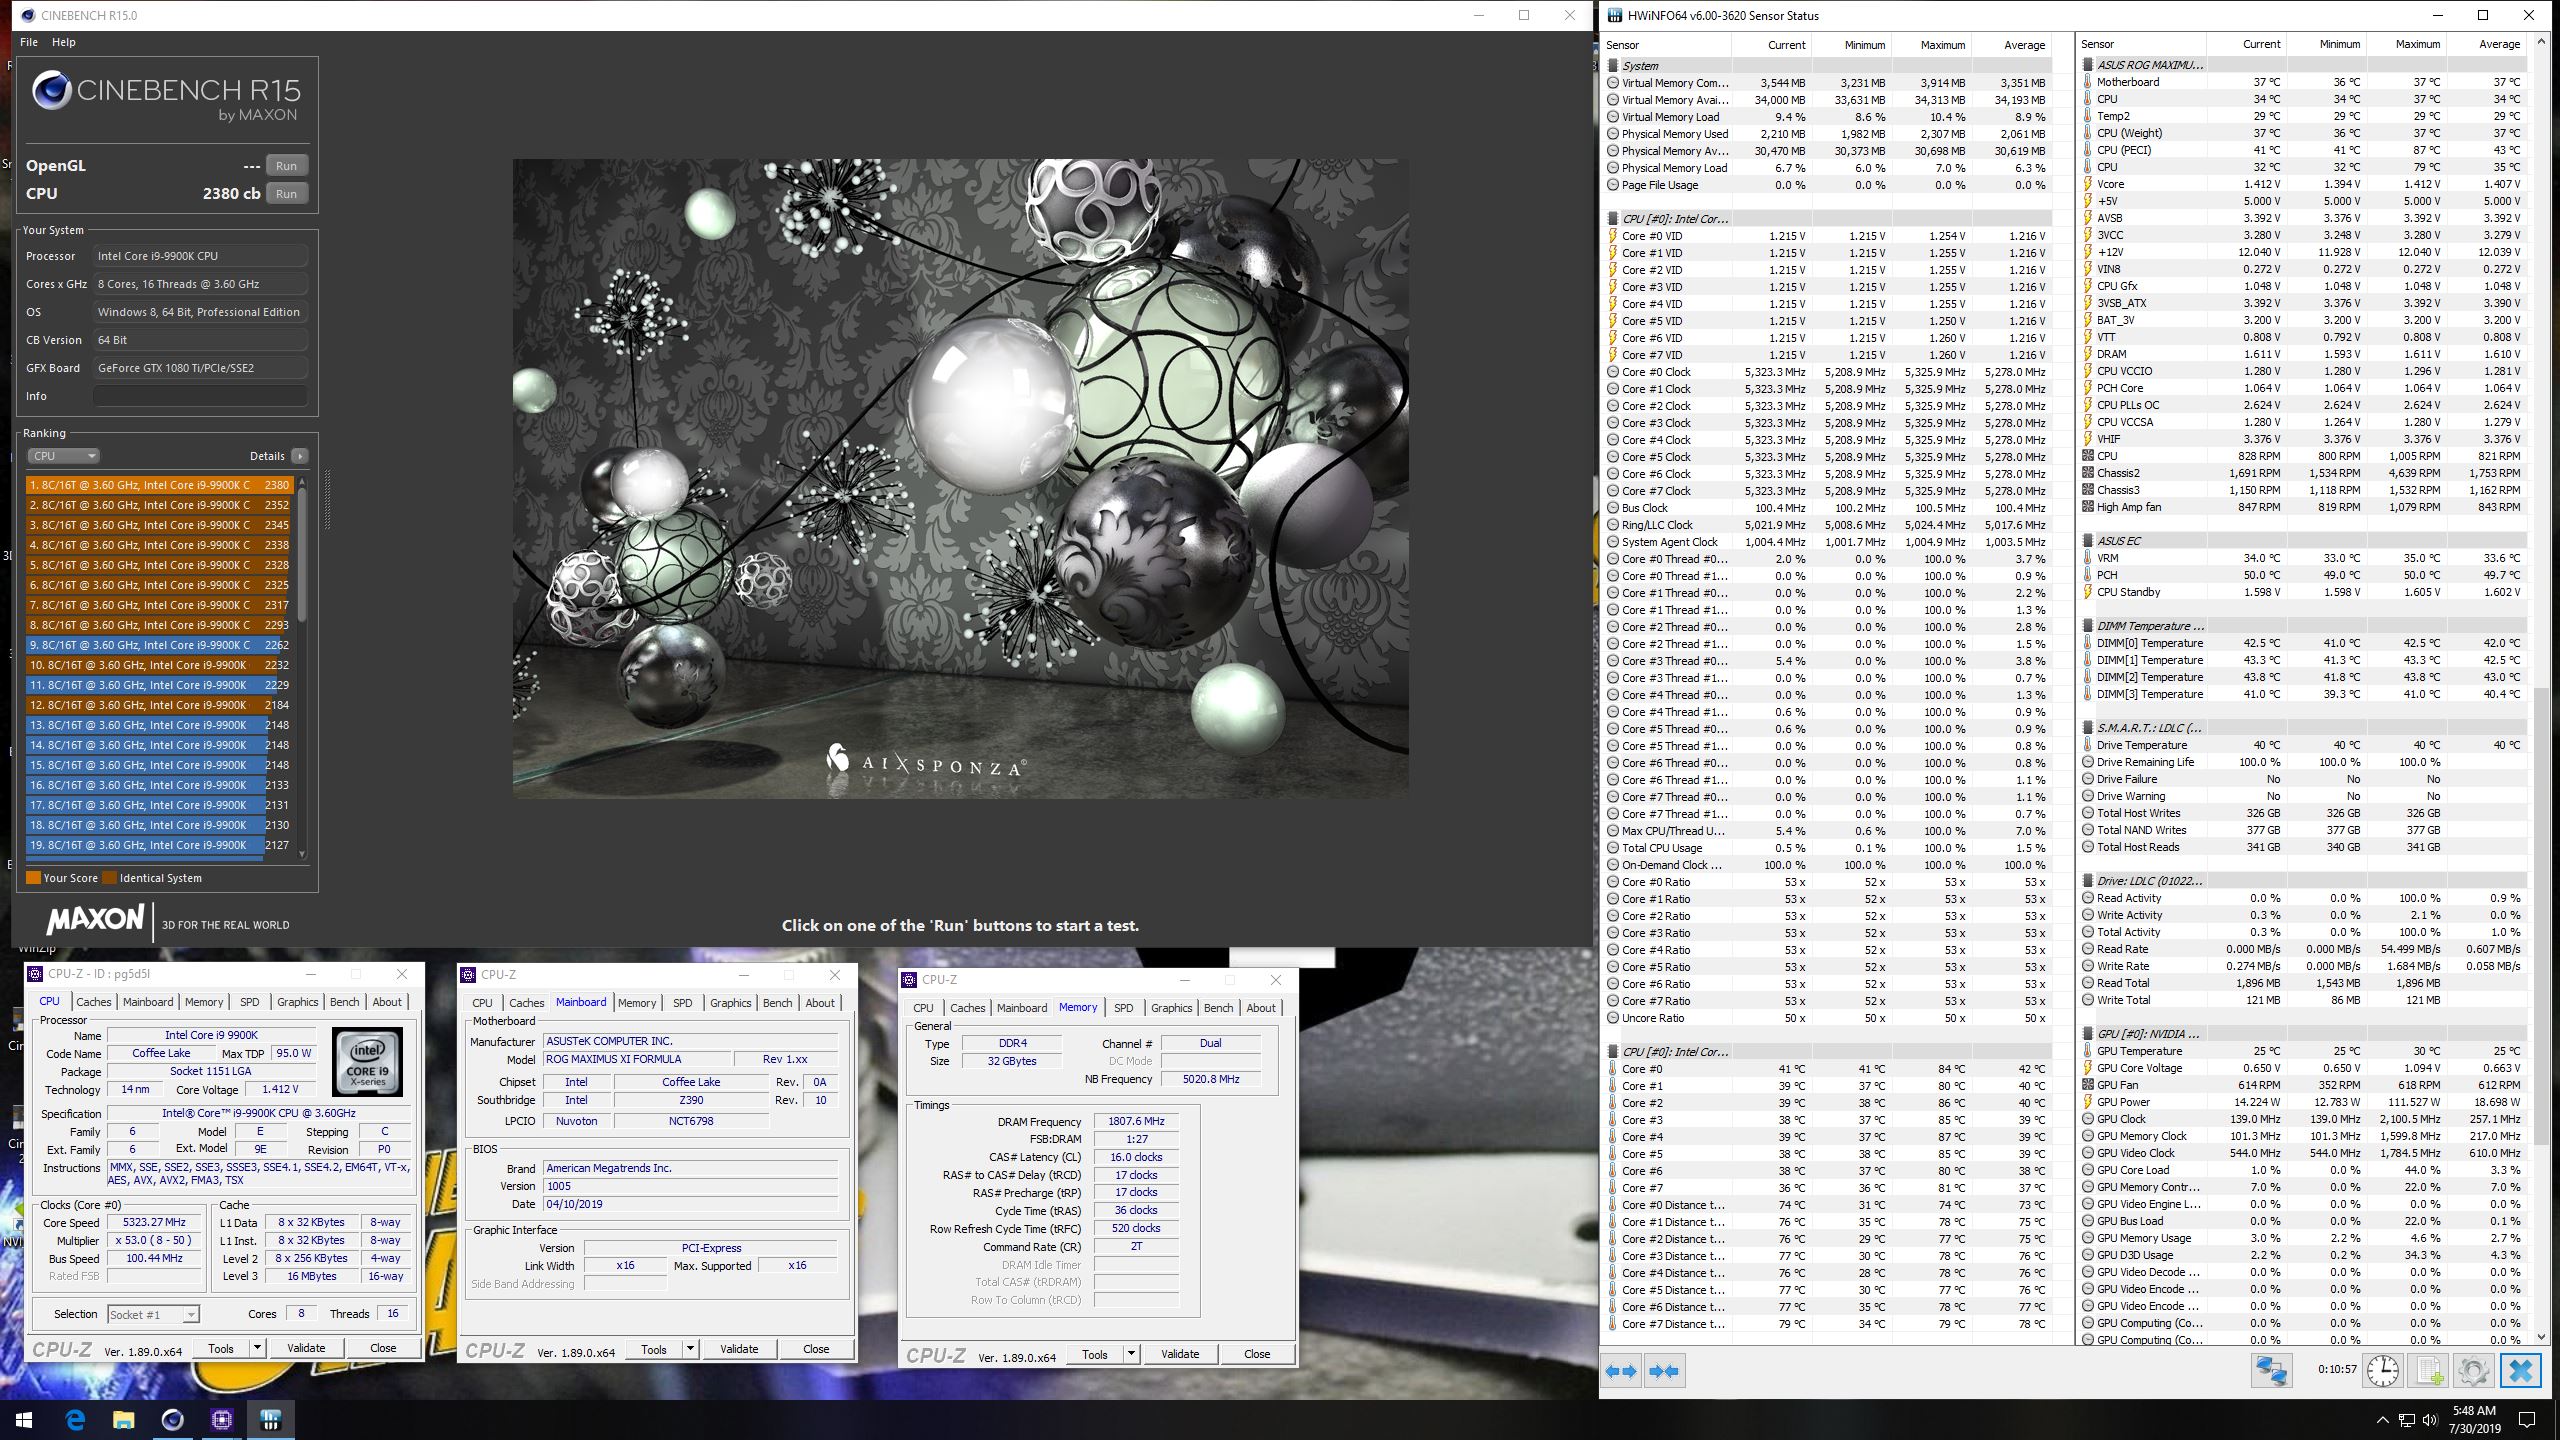Click the HWiNFO expand columns arrows button

[x=1621, y=1371]
